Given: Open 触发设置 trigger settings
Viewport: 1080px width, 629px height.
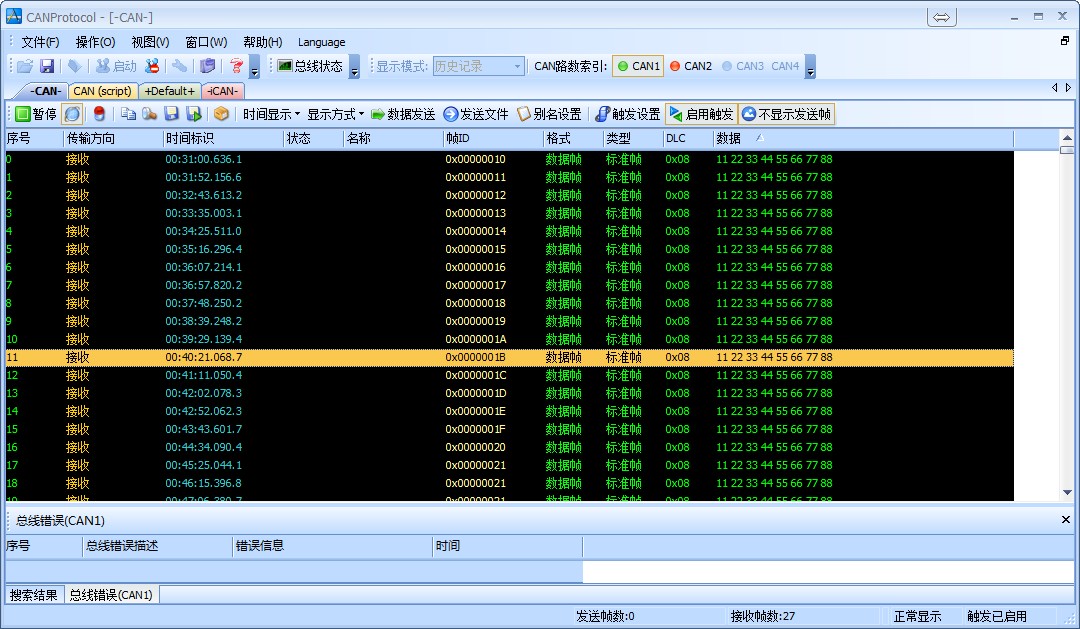Looking at the screenshot, I should (627, 114).
